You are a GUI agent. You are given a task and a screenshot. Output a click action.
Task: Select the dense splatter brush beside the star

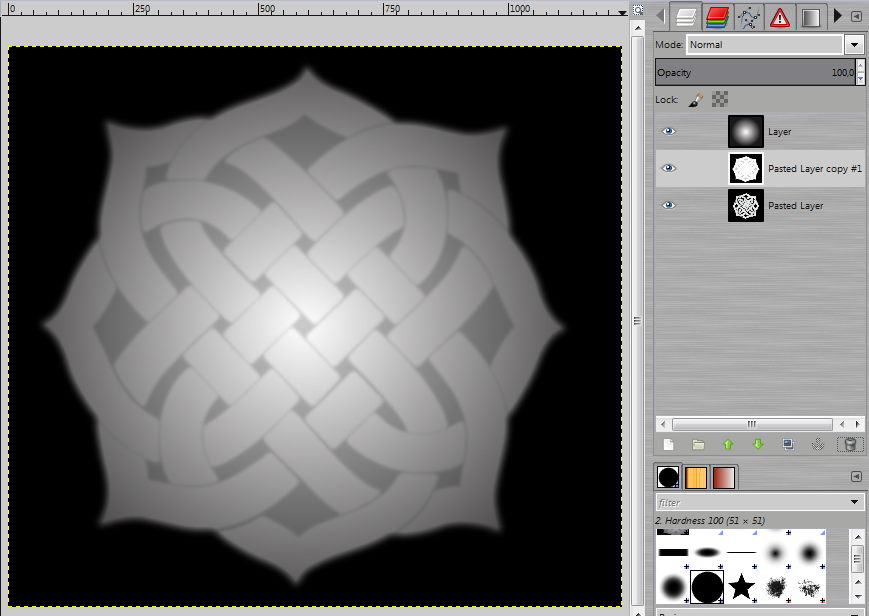(776, 588)
